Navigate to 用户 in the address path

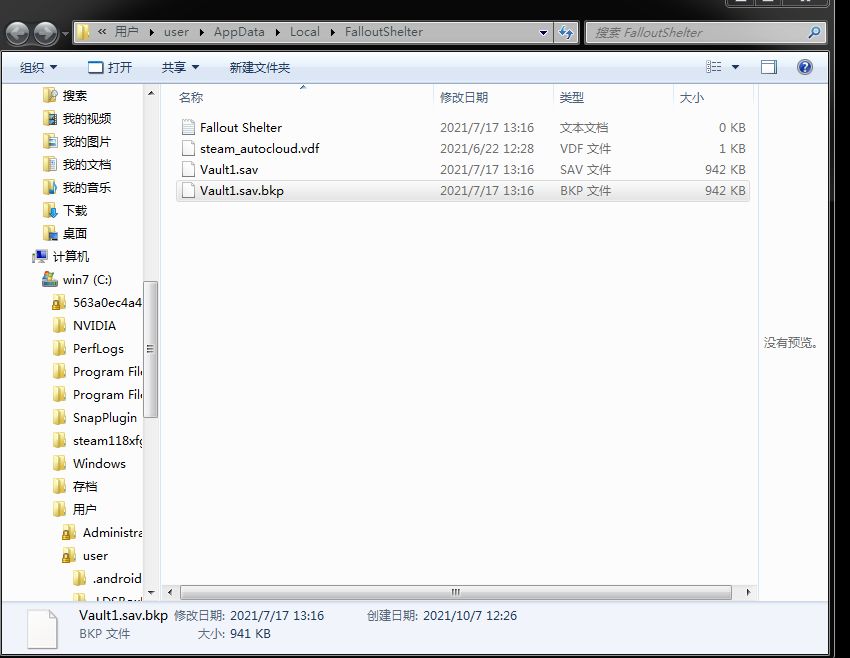click(x=126, y=32)
